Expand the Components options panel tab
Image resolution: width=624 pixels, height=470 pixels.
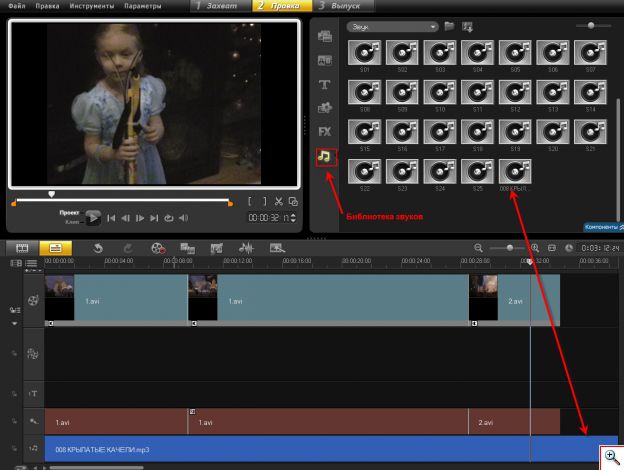point(603,227)
